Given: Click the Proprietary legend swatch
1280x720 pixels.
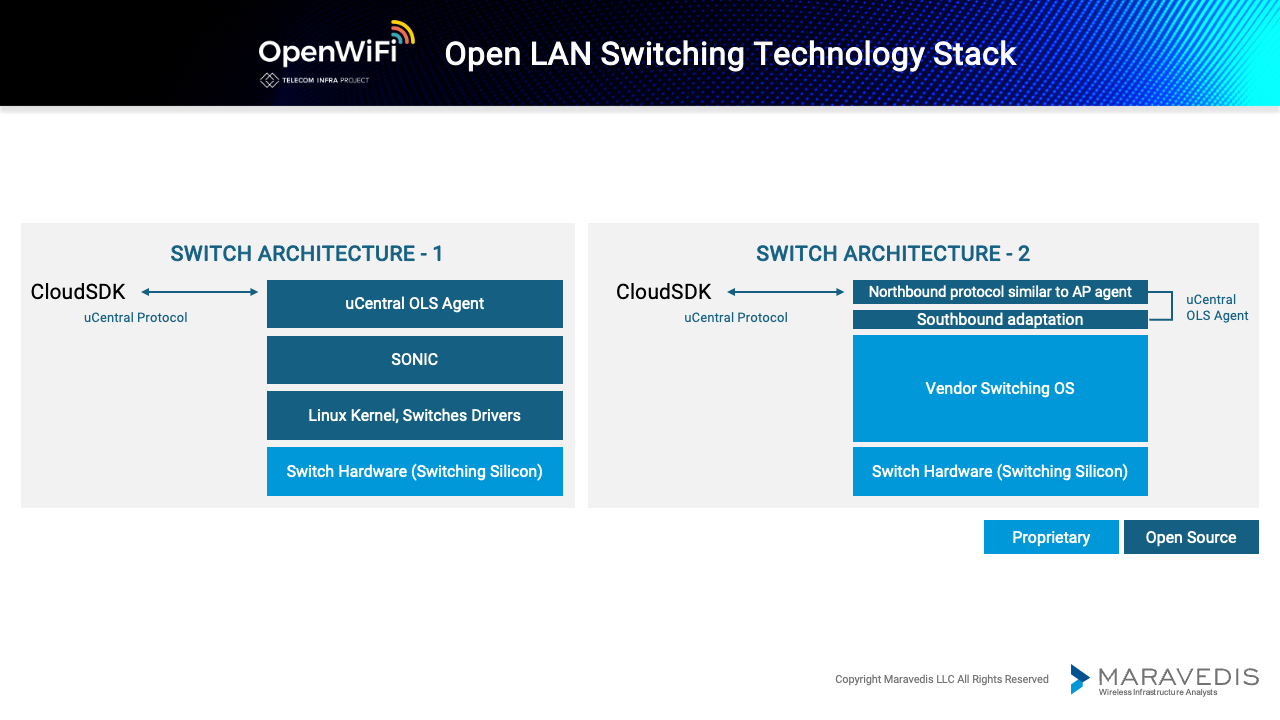Looking at the screenshot, I should point(1051,537).
